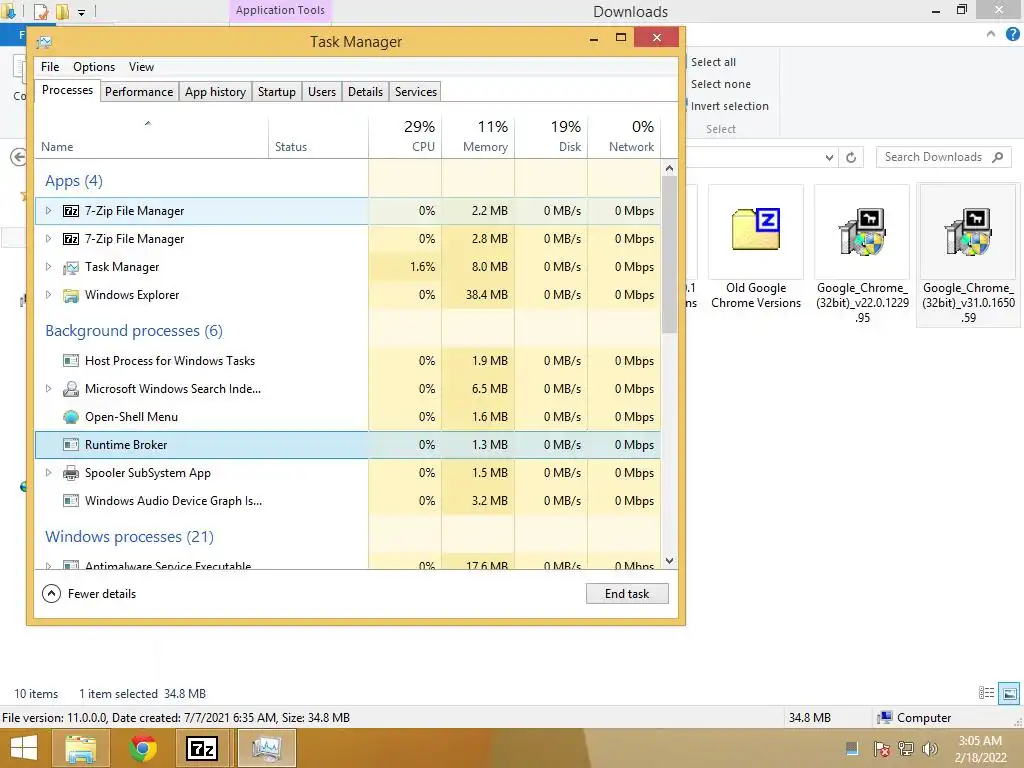This screenshot has height=768, width=1024.
Task: Sort processes by CPU column header
Action: [x=405, y=136]
